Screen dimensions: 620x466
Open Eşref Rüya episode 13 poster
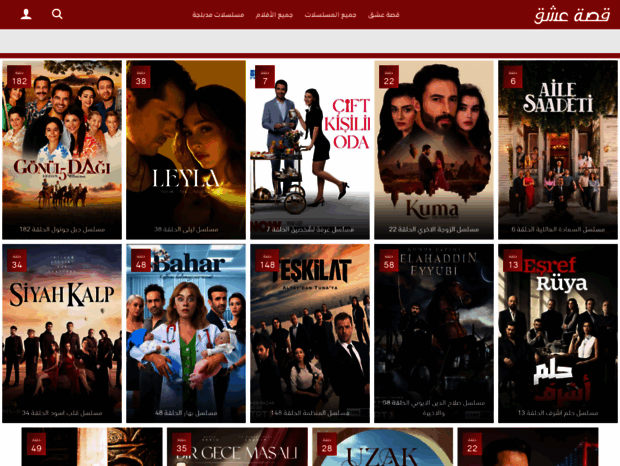[558, 333]
